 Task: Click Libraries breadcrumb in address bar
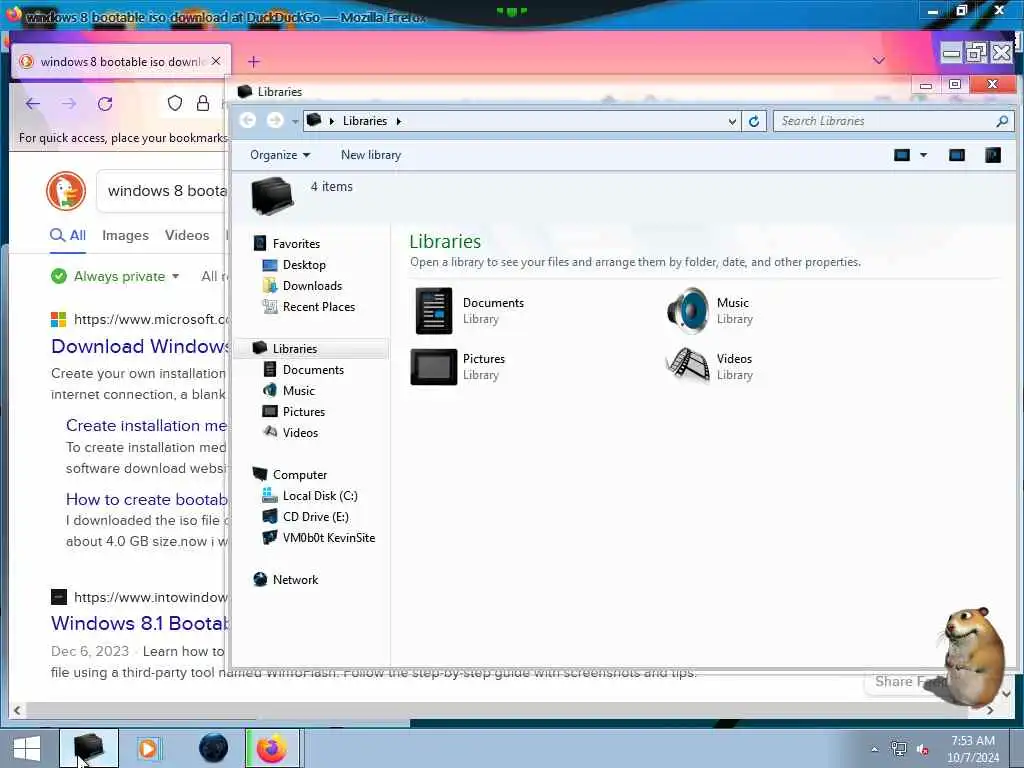[x=364, y=121]
